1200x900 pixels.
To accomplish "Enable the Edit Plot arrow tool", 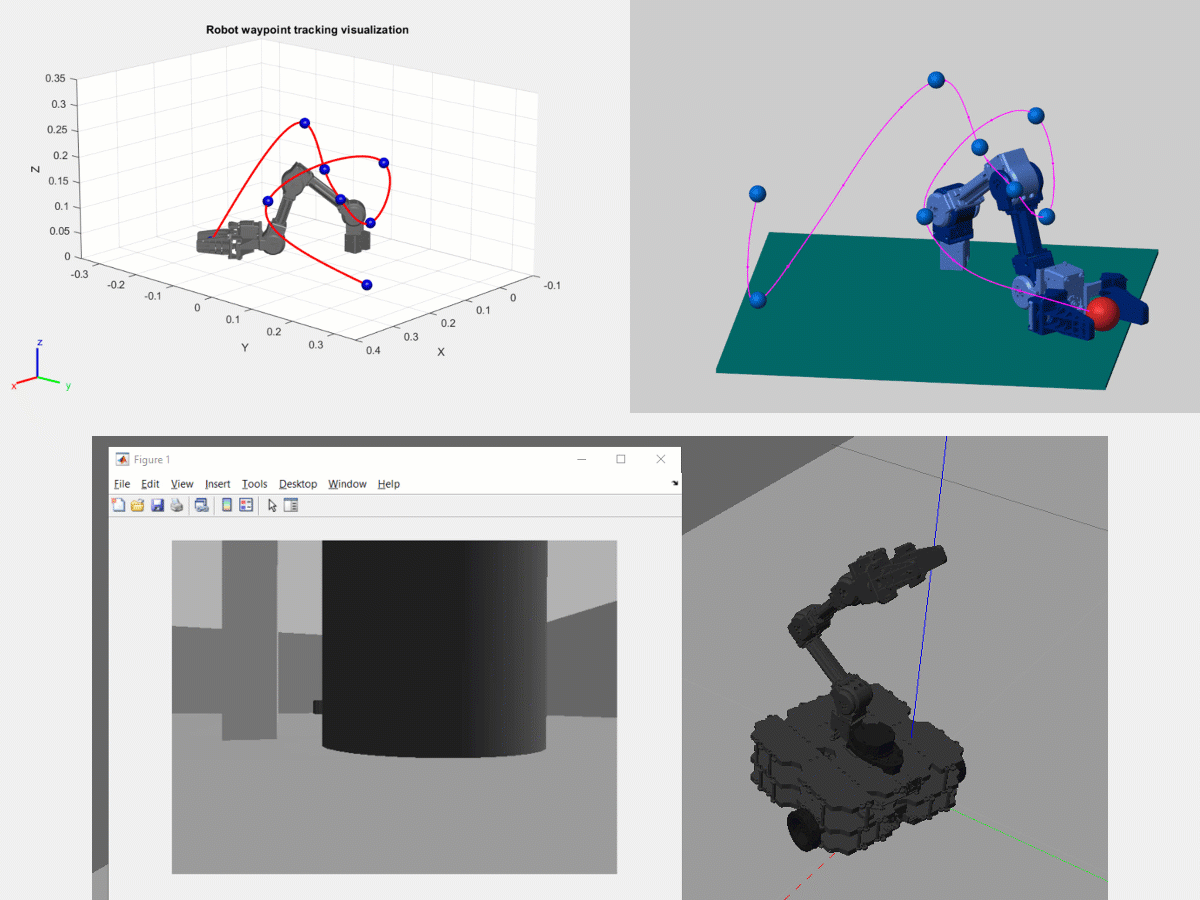I will click(x=272, y=506).
